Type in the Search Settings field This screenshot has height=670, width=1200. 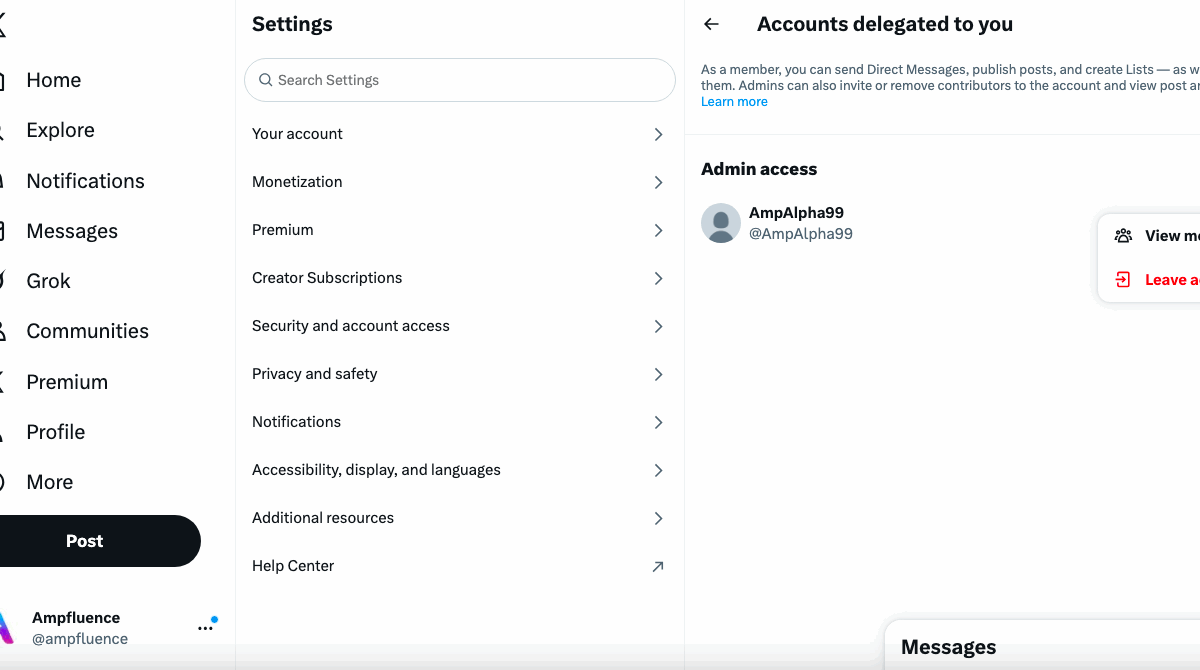pos(470,80)
